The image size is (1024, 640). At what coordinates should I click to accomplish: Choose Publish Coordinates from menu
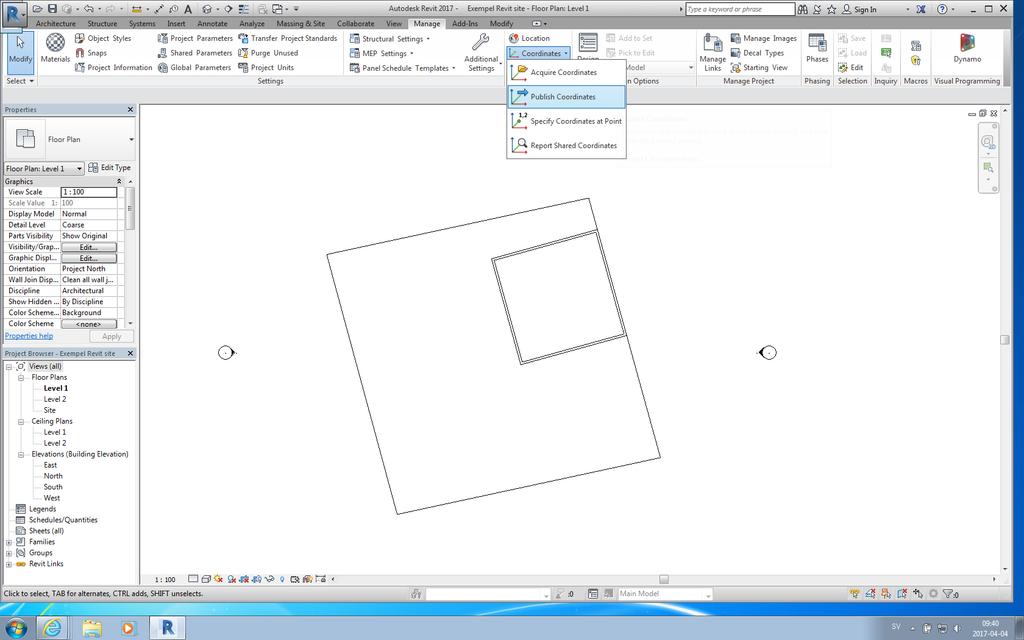tap(566, 97)
